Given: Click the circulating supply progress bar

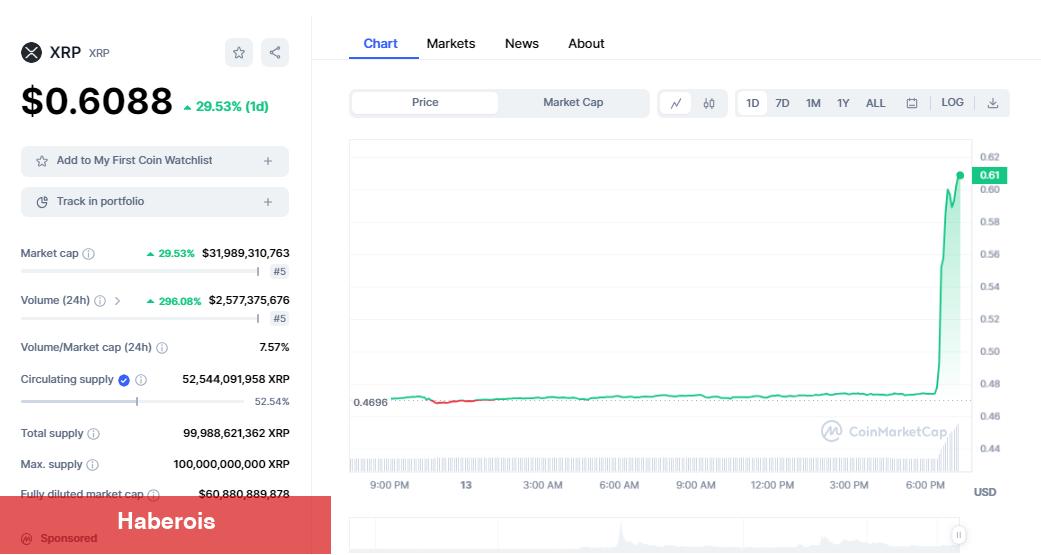Looking at the screenshot, I should (133, 402).
